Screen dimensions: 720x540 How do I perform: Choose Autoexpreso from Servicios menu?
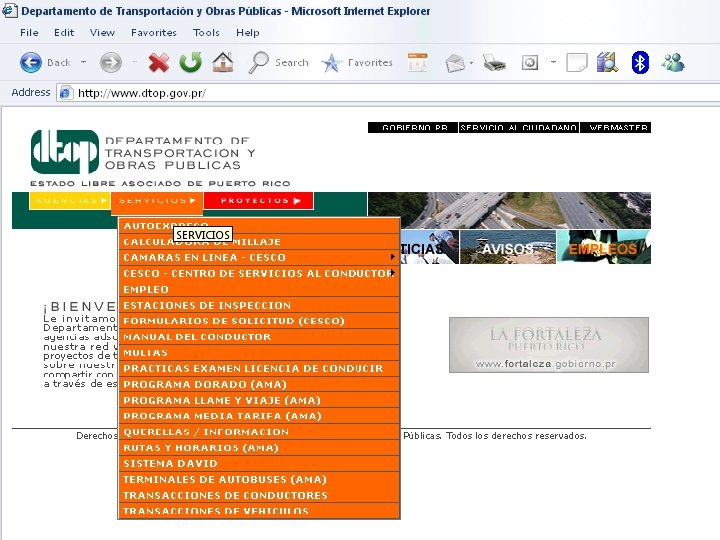[x=259, y=225]
